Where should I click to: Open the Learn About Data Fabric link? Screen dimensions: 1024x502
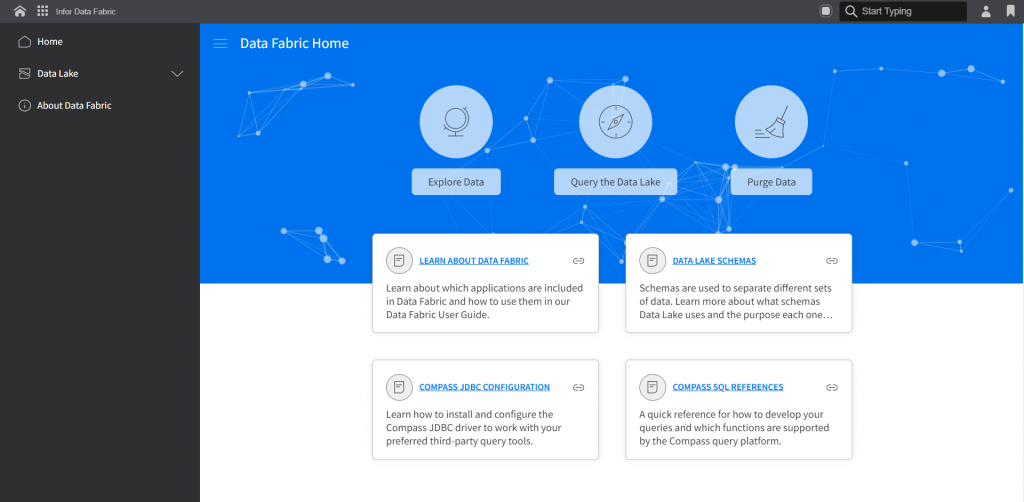tap(473, 261)
